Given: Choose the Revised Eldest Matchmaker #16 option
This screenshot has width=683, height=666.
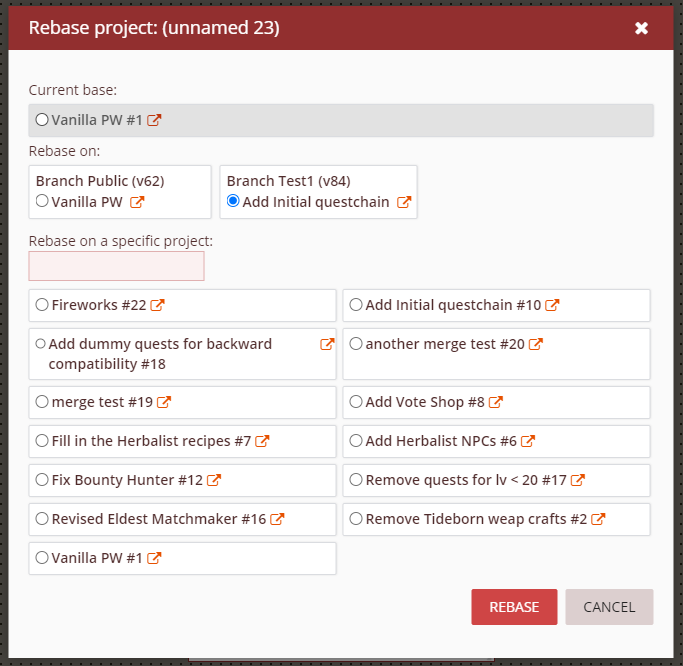Looking at the screenshot, I should click(42, 519).
